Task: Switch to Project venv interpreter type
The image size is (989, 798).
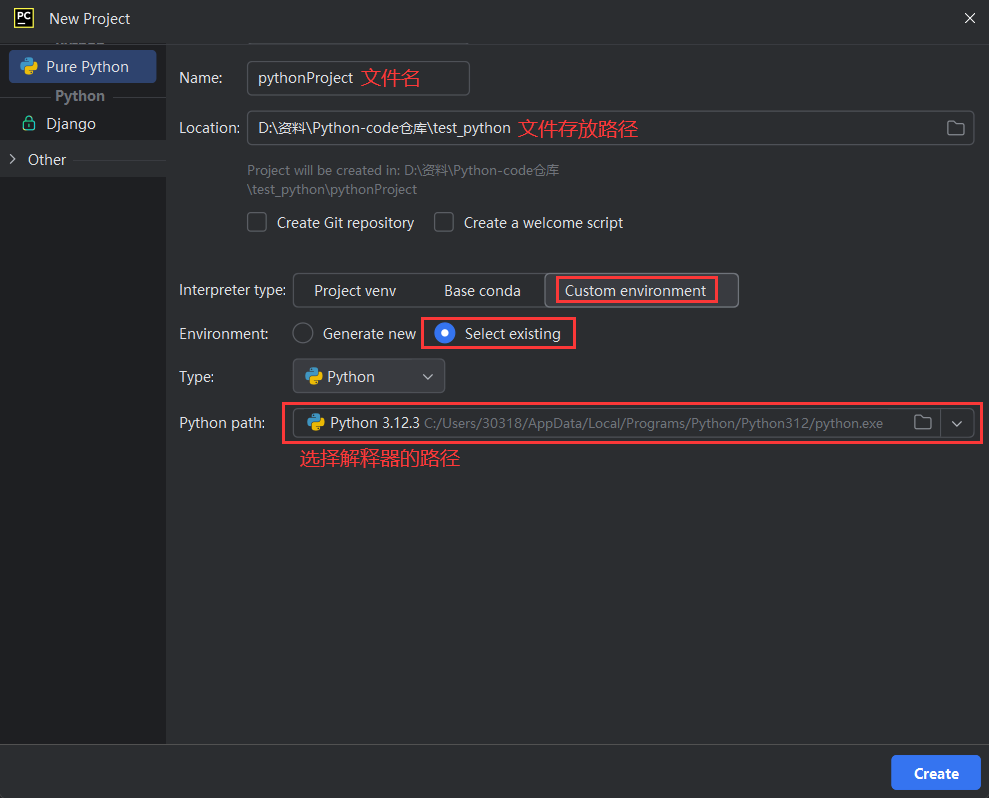Action: [355, 291]
